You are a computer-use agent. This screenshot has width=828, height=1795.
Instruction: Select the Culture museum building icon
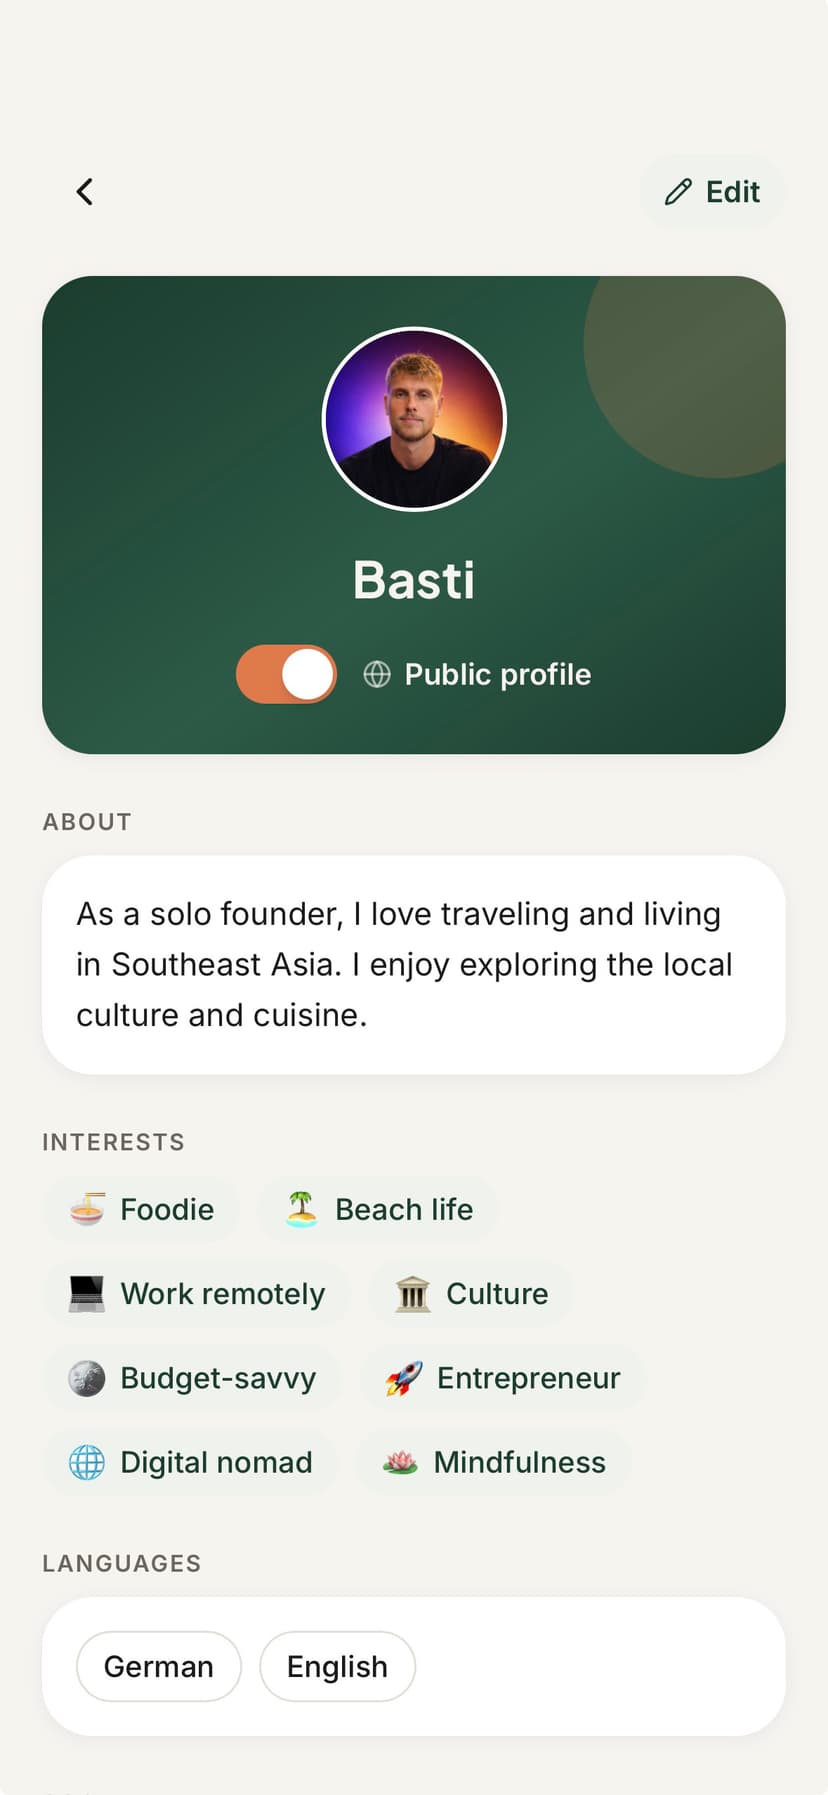point(412,1293)
